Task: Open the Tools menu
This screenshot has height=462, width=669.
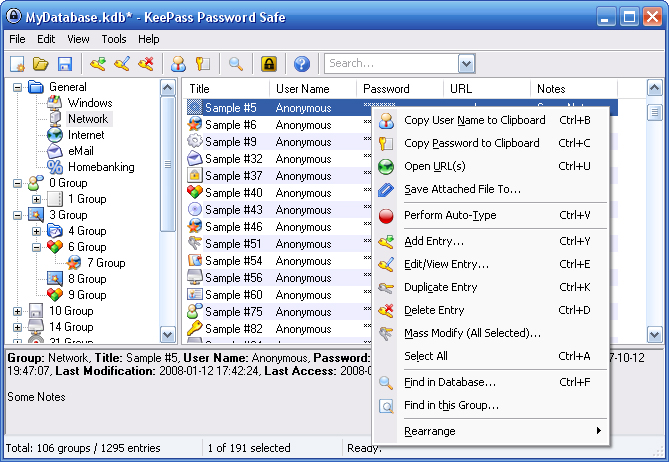Action: coord(114,39)
